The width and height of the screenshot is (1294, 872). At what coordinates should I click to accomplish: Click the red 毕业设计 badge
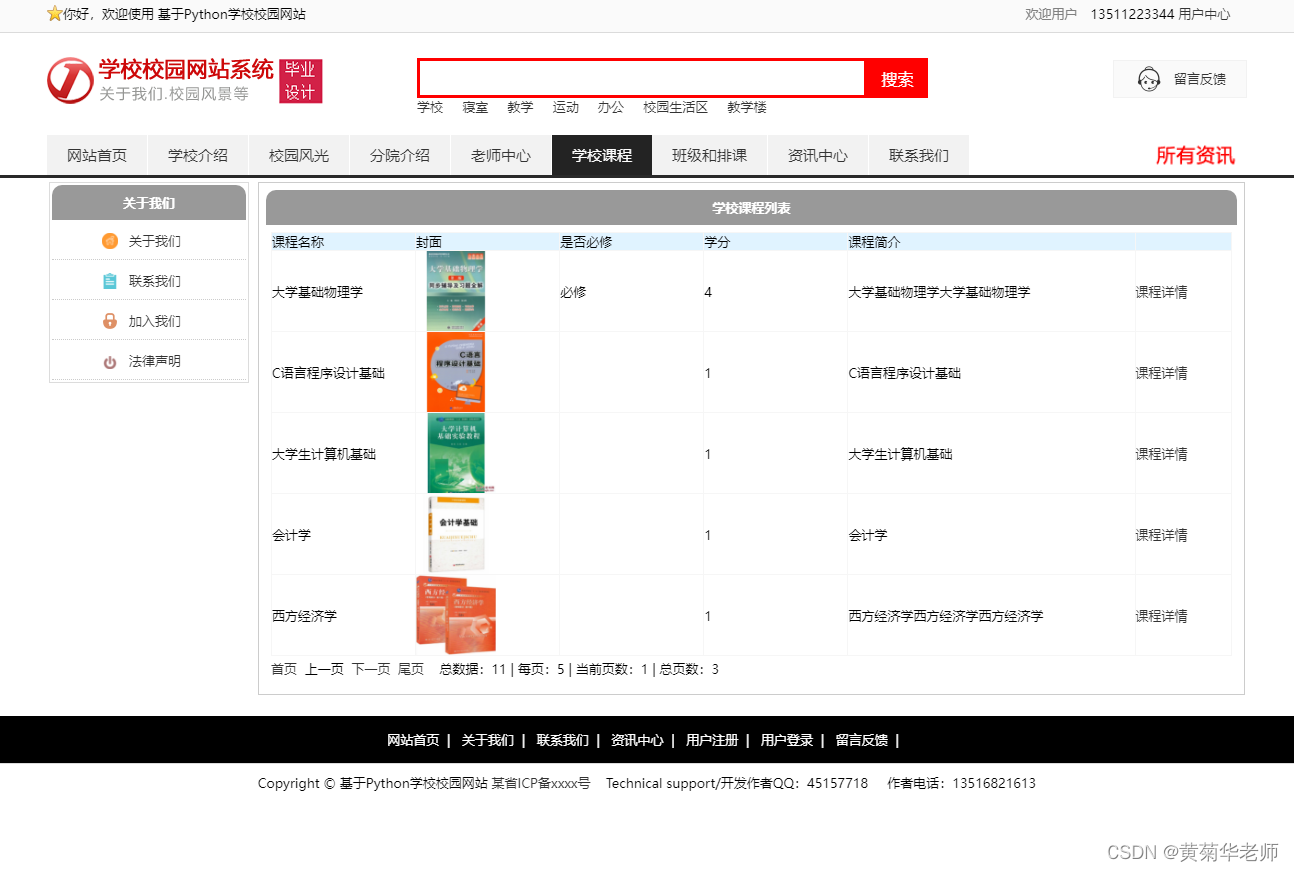tap(300, 81)
